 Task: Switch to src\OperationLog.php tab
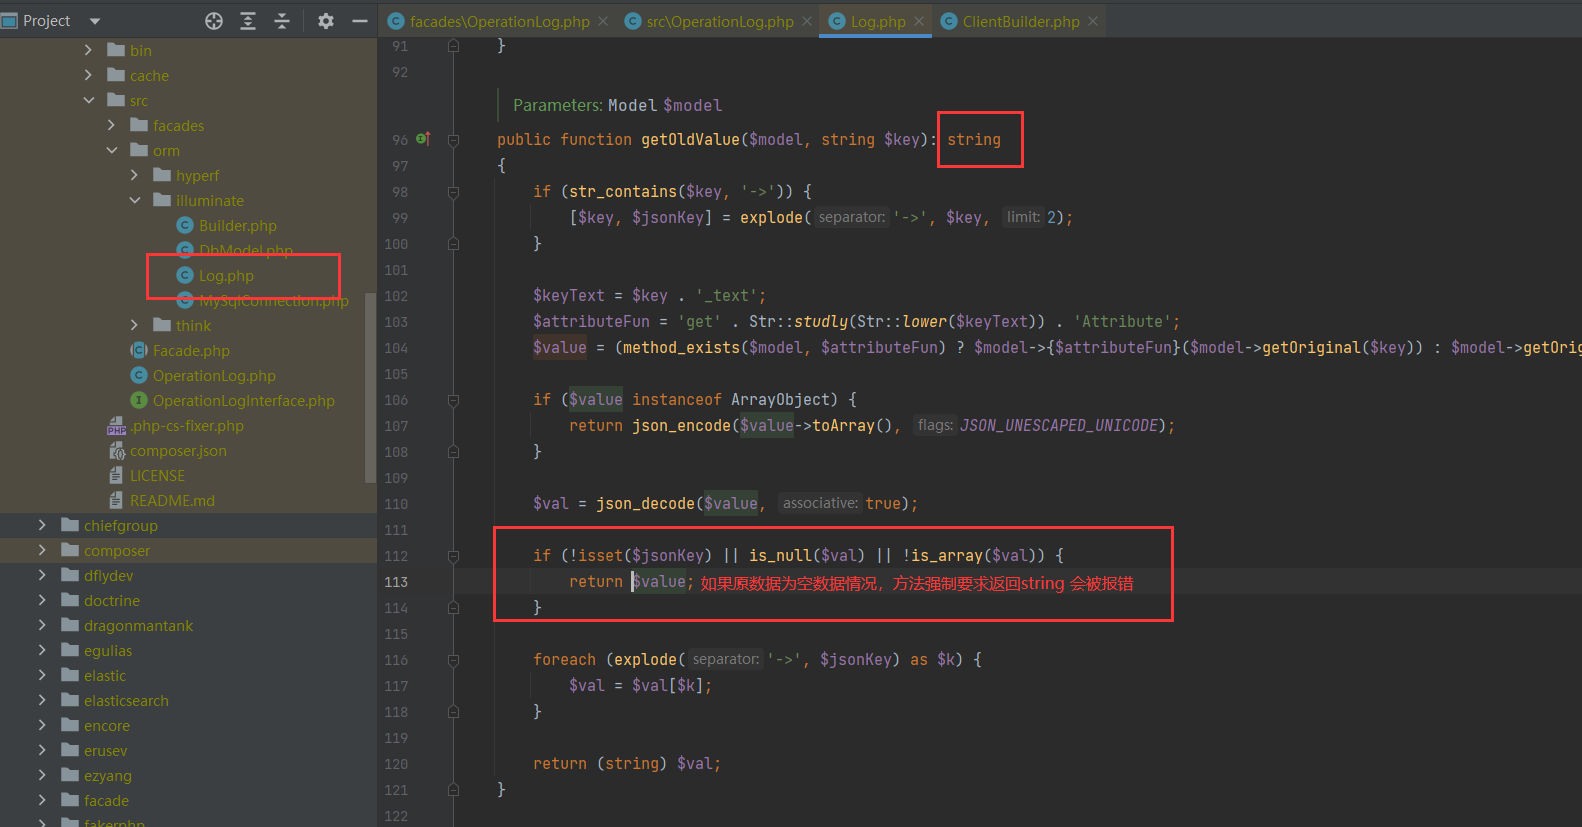pyautogui.click(x=720, y=21)
